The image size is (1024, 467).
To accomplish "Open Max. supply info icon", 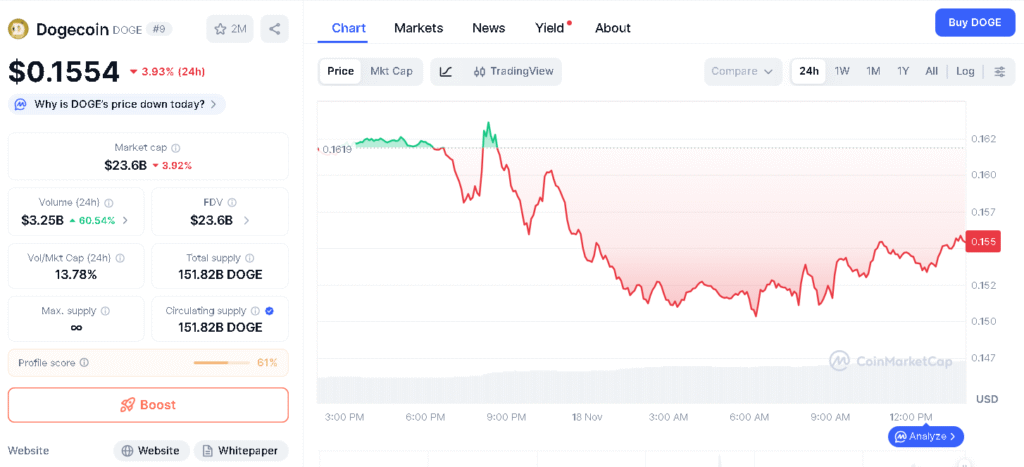I will 105,311.
